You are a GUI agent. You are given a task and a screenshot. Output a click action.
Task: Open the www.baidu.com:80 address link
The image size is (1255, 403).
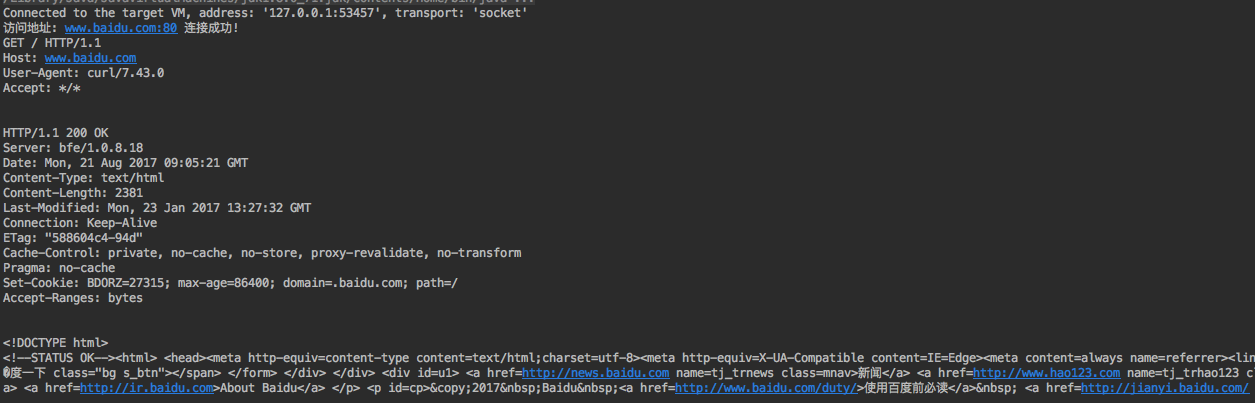tap(120, 28)
